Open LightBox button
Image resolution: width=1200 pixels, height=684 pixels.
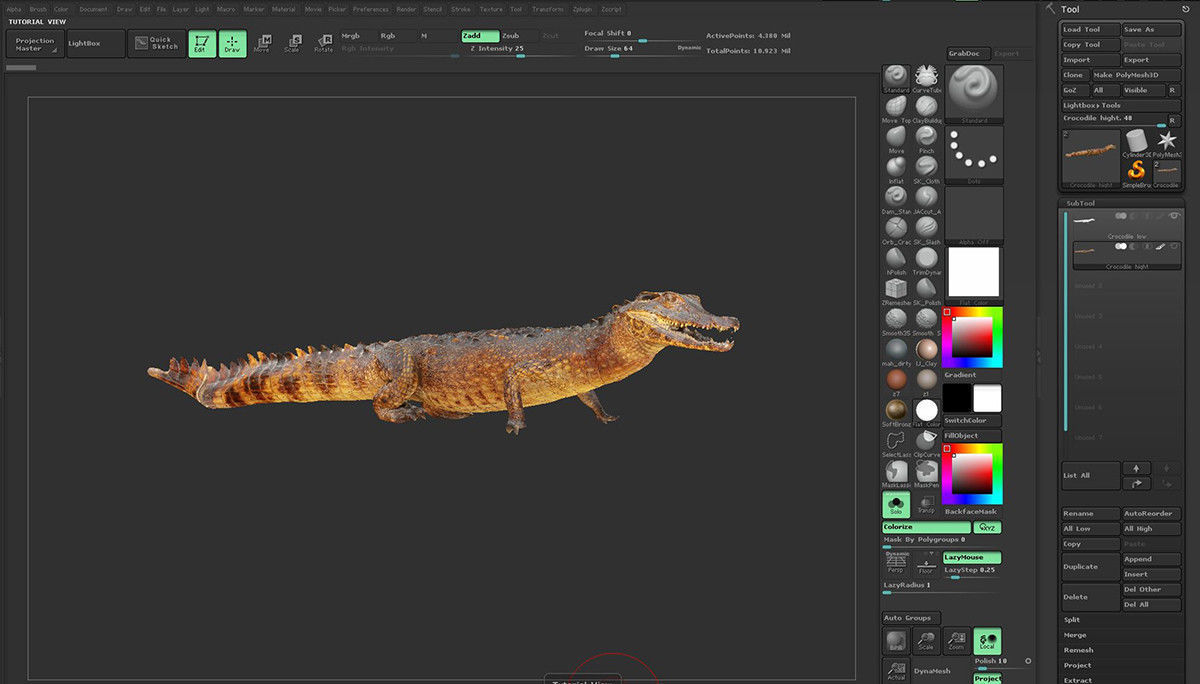point(96,44)
